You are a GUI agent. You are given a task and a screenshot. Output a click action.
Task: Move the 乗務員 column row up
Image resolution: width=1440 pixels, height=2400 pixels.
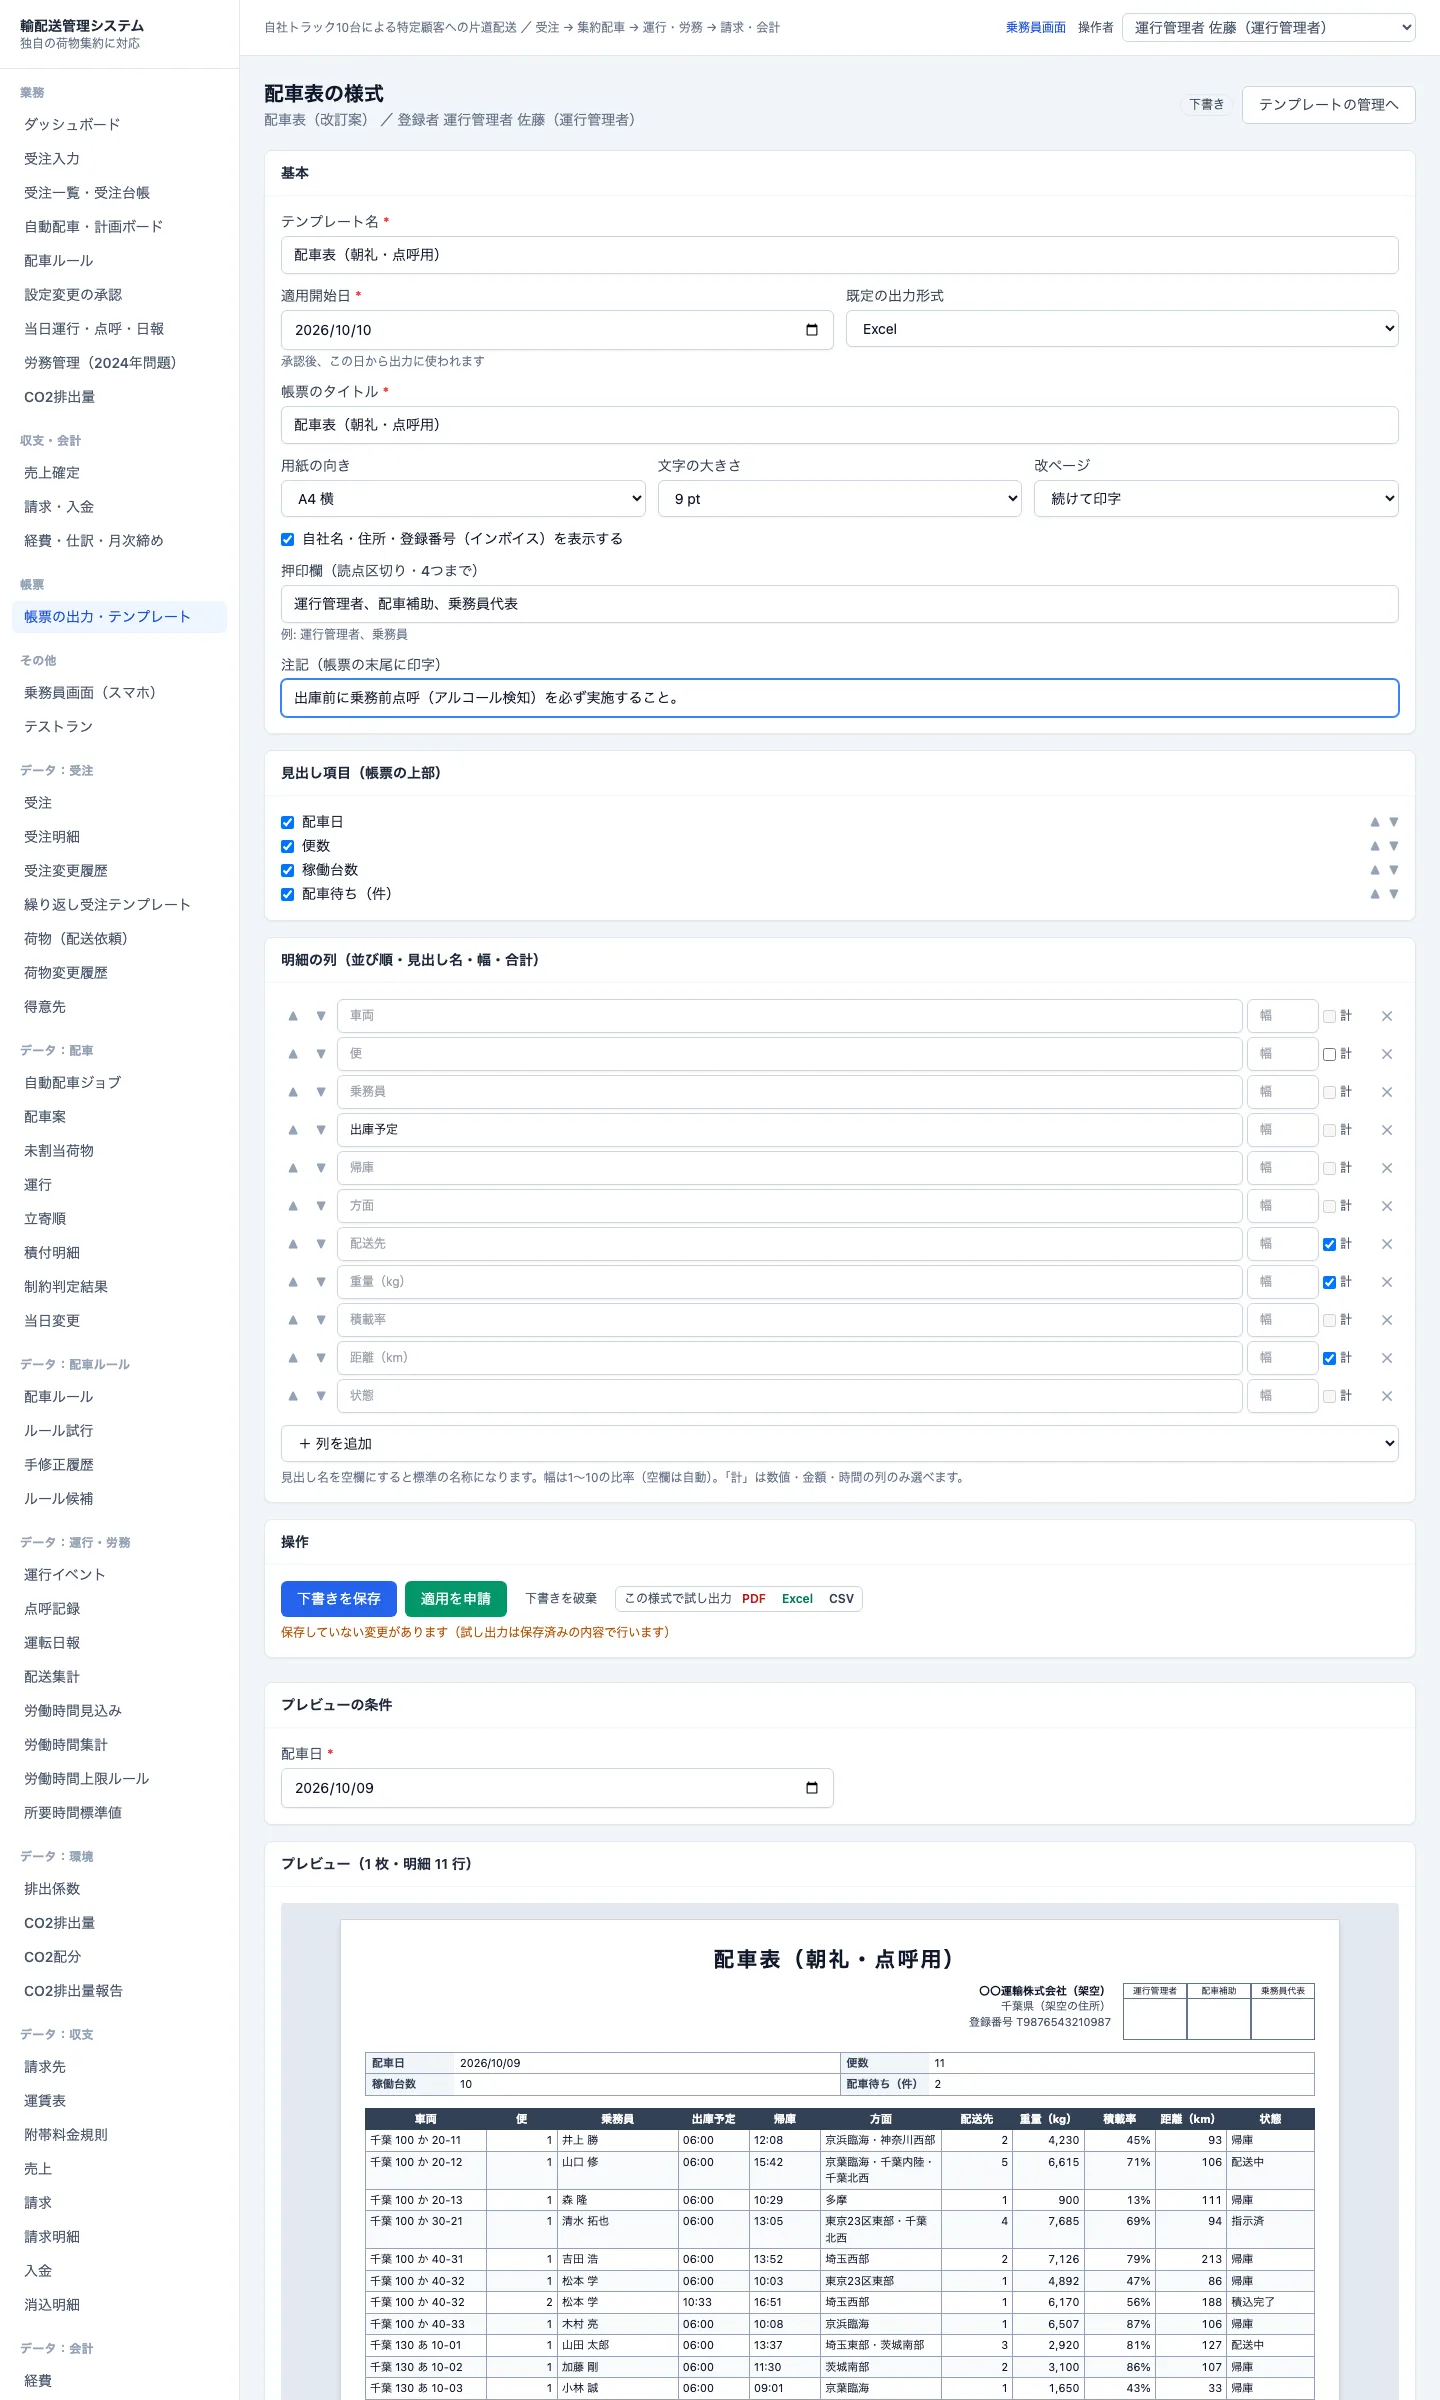pos(293,1092)
